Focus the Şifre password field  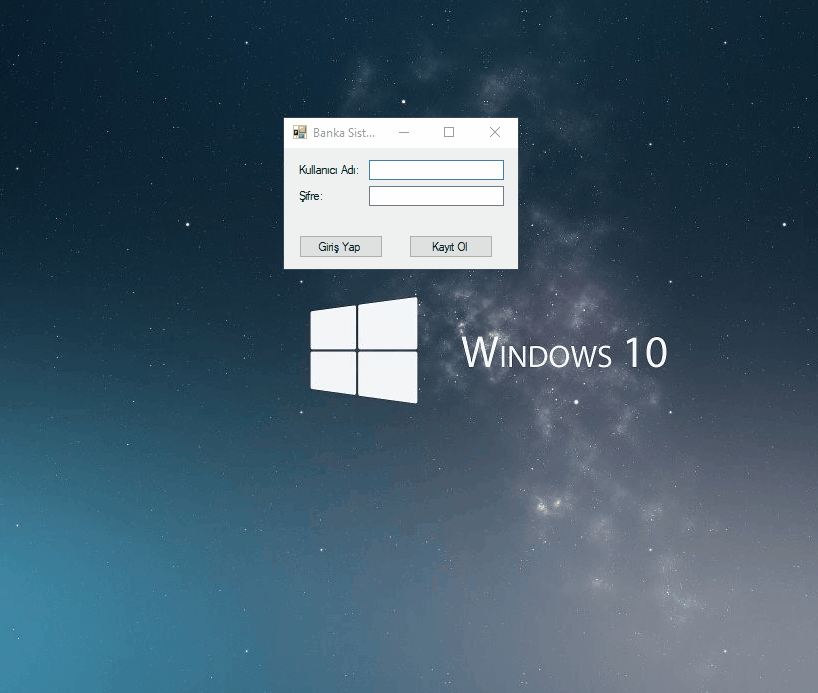436,196
